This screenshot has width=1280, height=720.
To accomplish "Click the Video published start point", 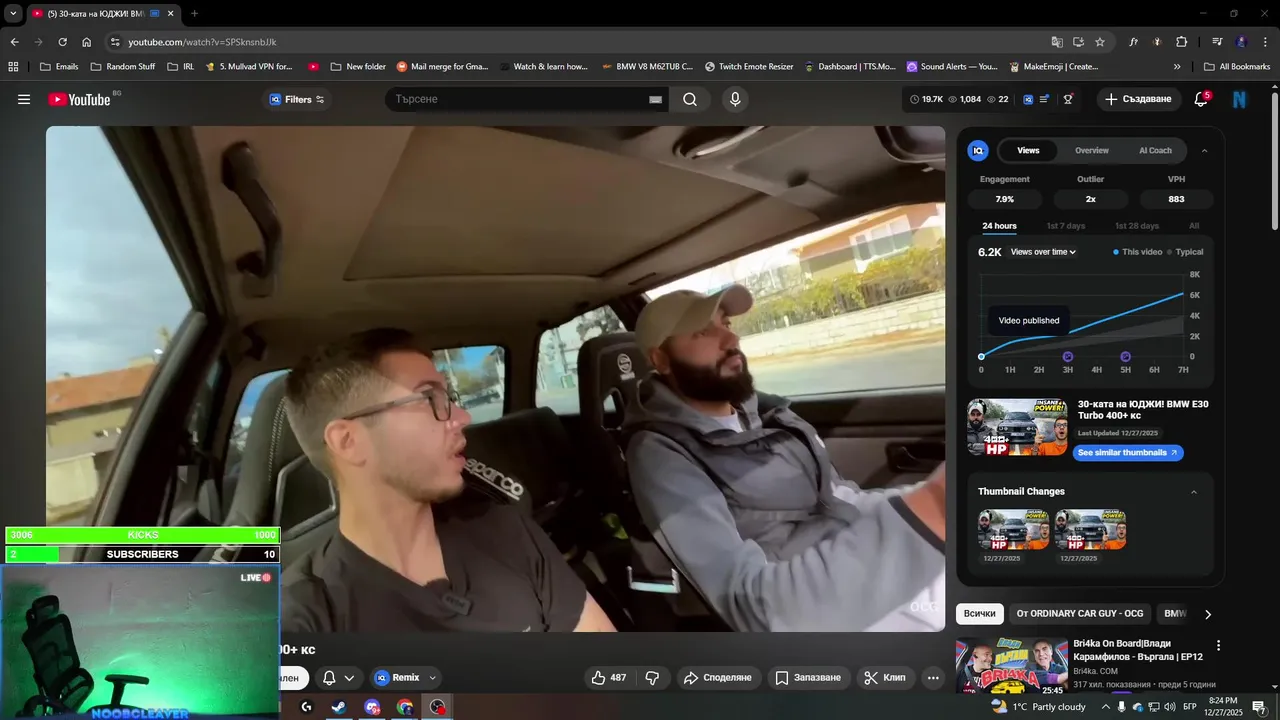I will pos(981,357).
